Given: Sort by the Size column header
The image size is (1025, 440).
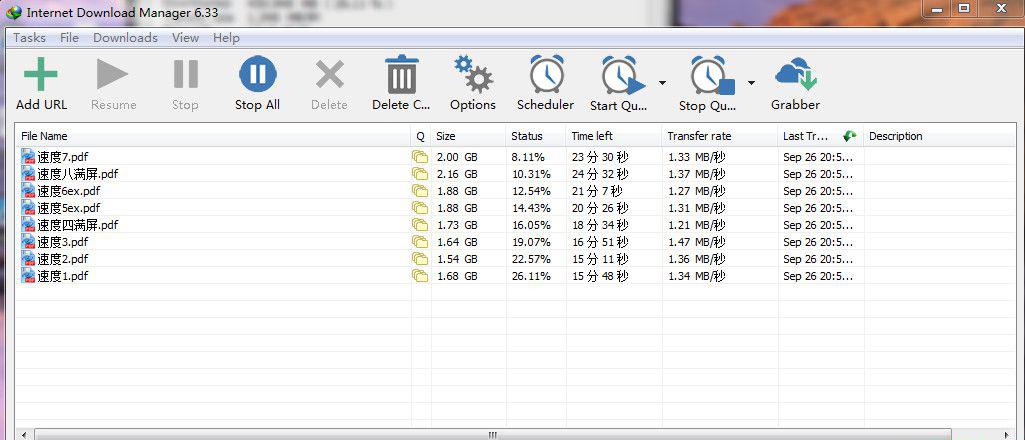Looking at the screenshot, I should click(x=469, y=136).
